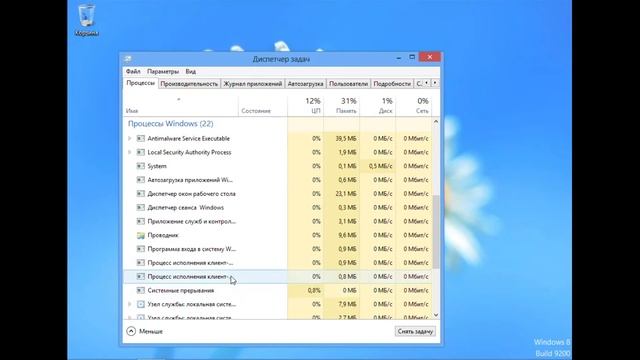Click the 23,1 МБ memory value
Viewport: 640px width, 360px height.
346,193
